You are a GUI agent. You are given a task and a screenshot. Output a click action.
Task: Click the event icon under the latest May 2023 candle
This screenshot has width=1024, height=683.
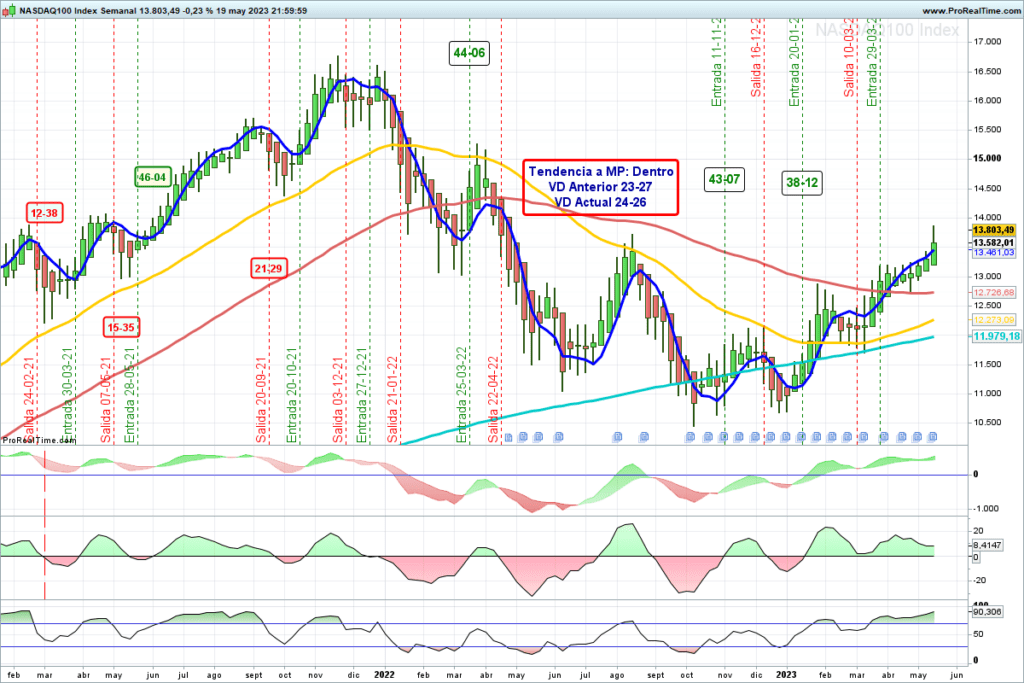[933, 437]
